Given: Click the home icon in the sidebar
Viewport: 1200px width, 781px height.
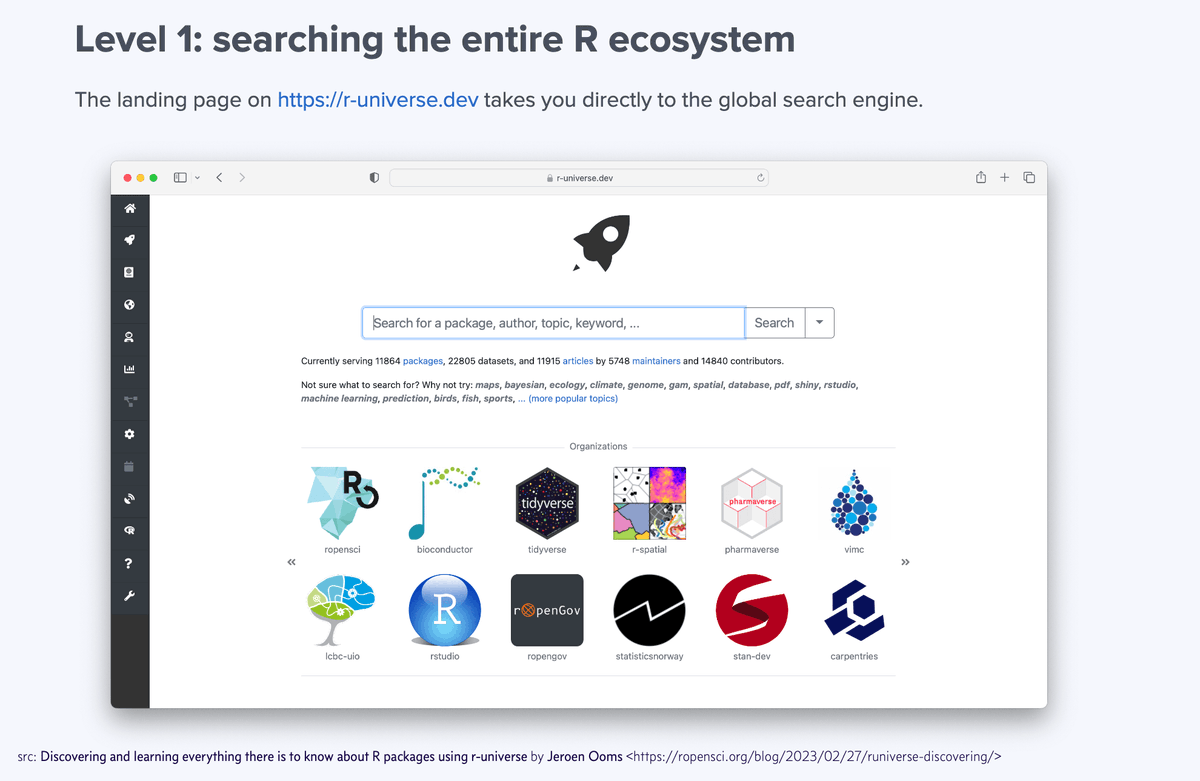Looking at the screenshot, I should click(129, 209).
